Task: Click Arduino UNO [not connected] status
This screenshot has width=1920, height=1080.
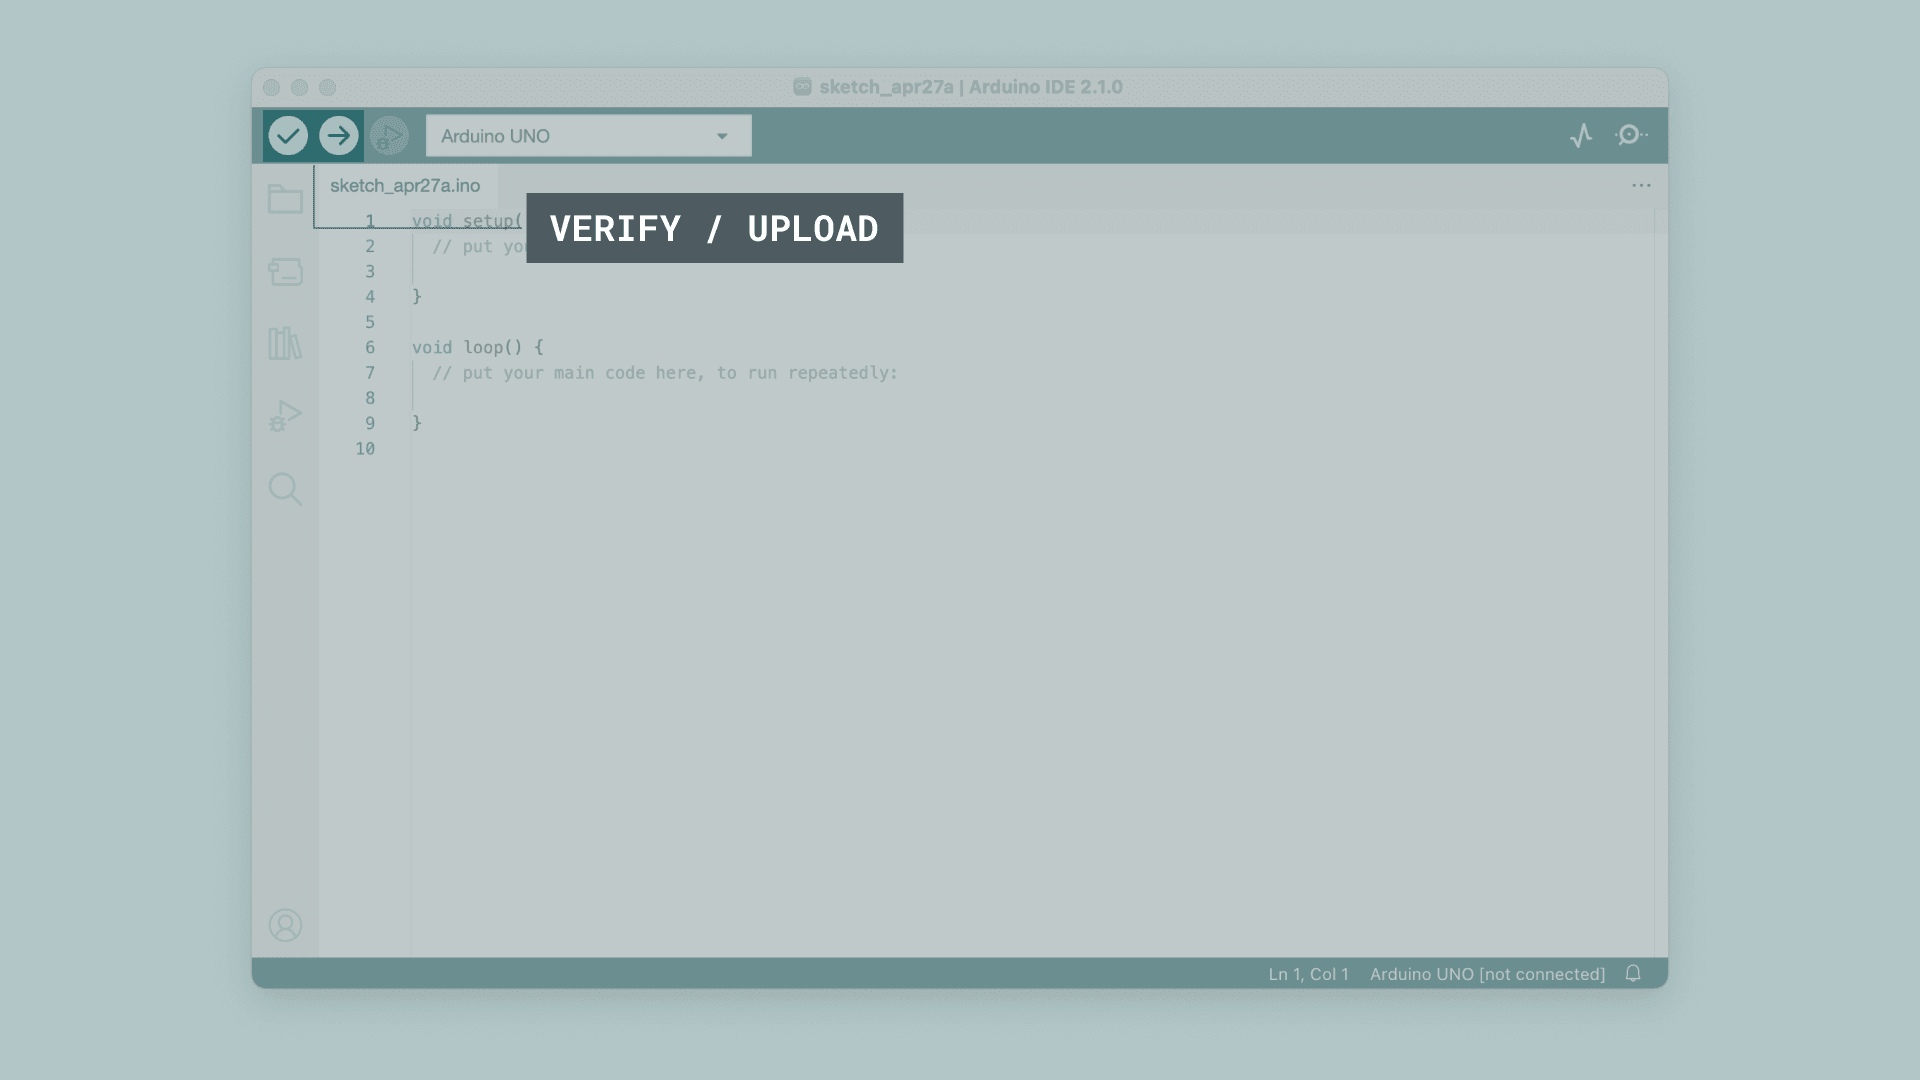Action: click(1487, 974)
